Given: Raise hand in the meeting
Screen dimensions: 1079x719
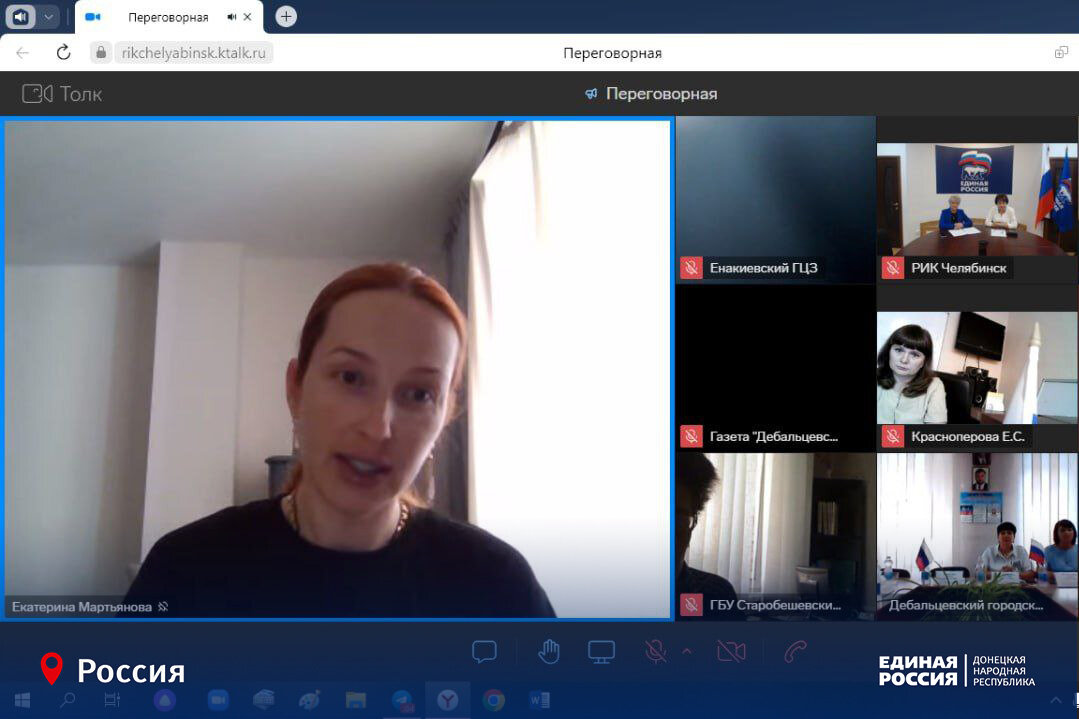Looking at the screenshot, I should coord(548,651).
